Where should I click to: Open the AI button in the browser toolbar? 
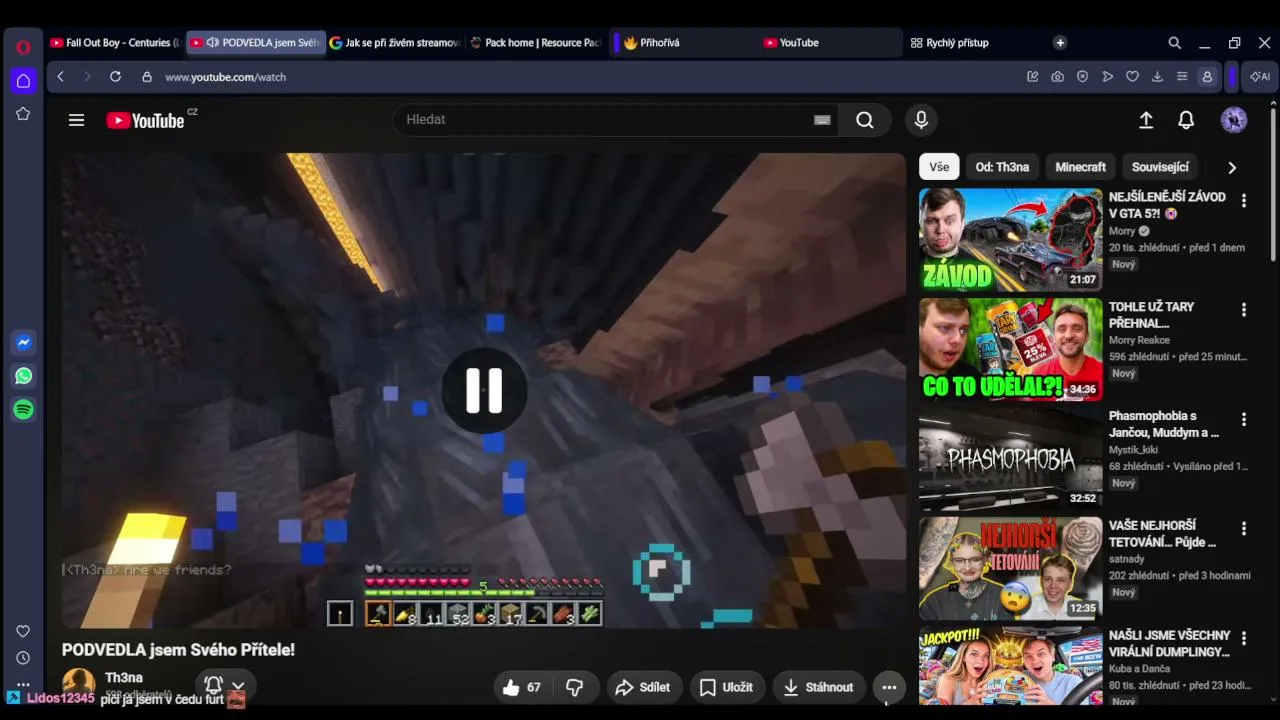click(1260, 77)
